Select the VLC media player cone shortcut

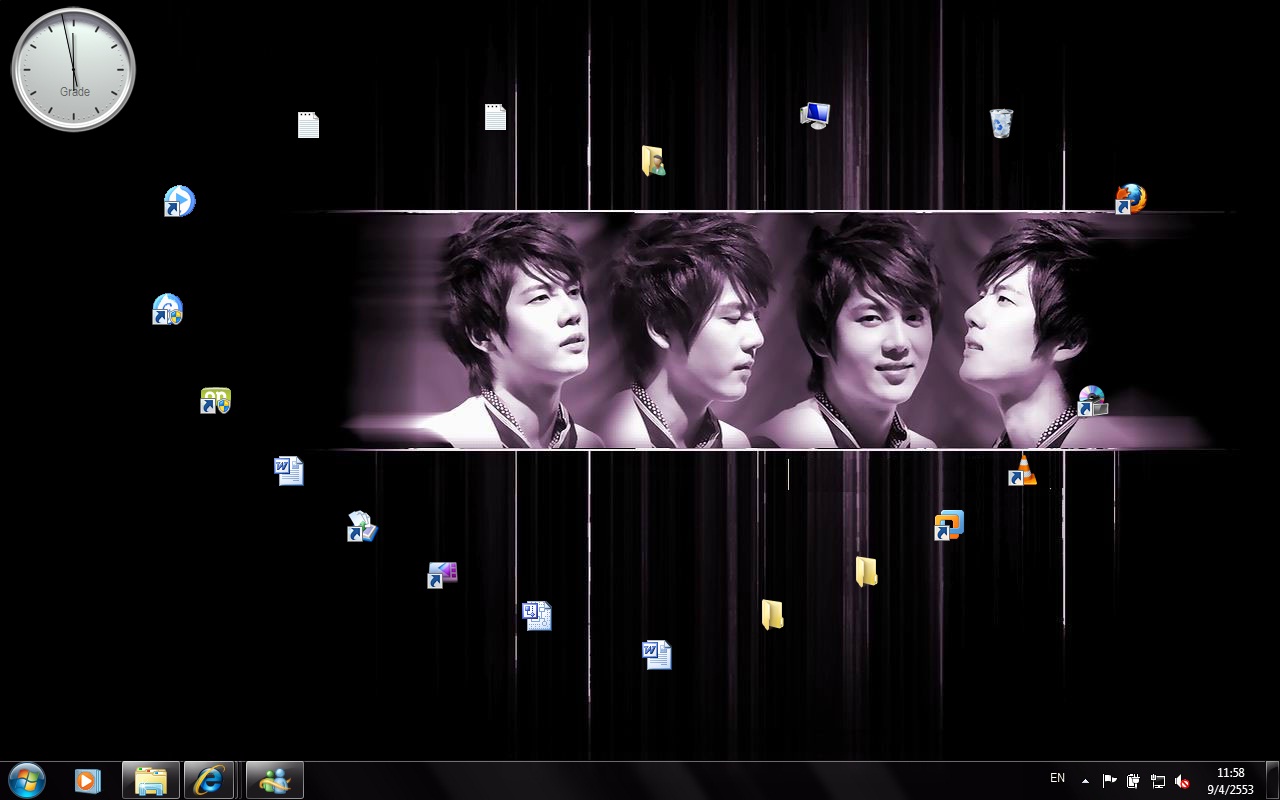click(x=1022, y=470)
